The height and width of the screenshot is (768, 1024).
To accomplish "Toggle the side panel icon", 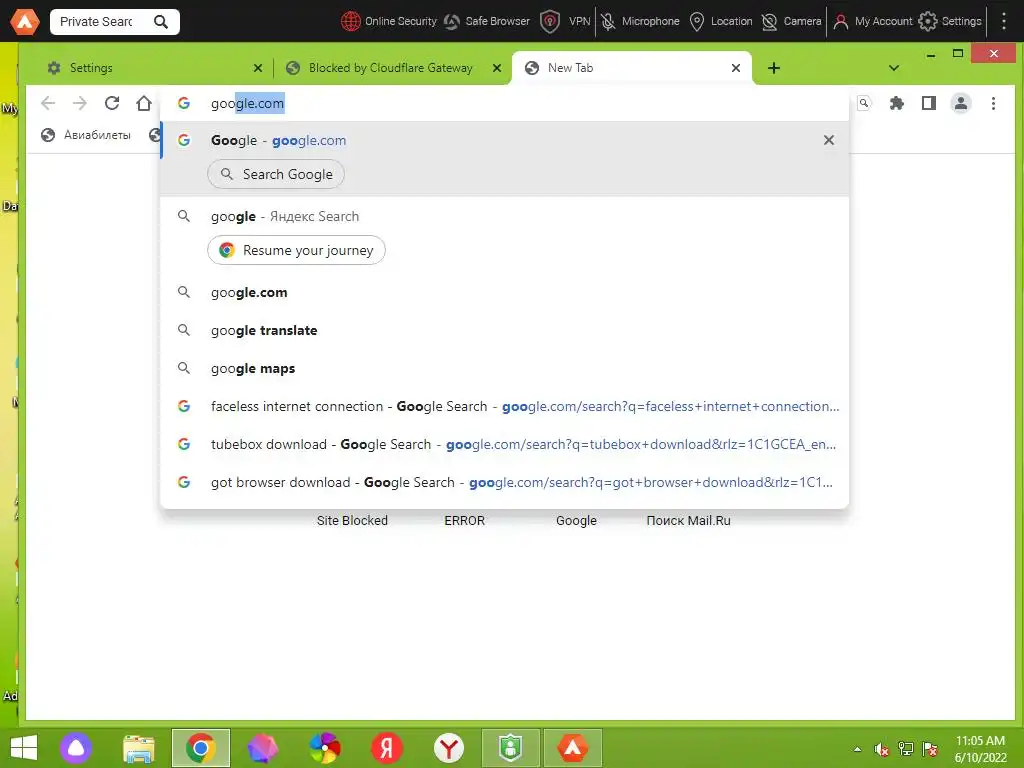I will click(x=929, y=103).
